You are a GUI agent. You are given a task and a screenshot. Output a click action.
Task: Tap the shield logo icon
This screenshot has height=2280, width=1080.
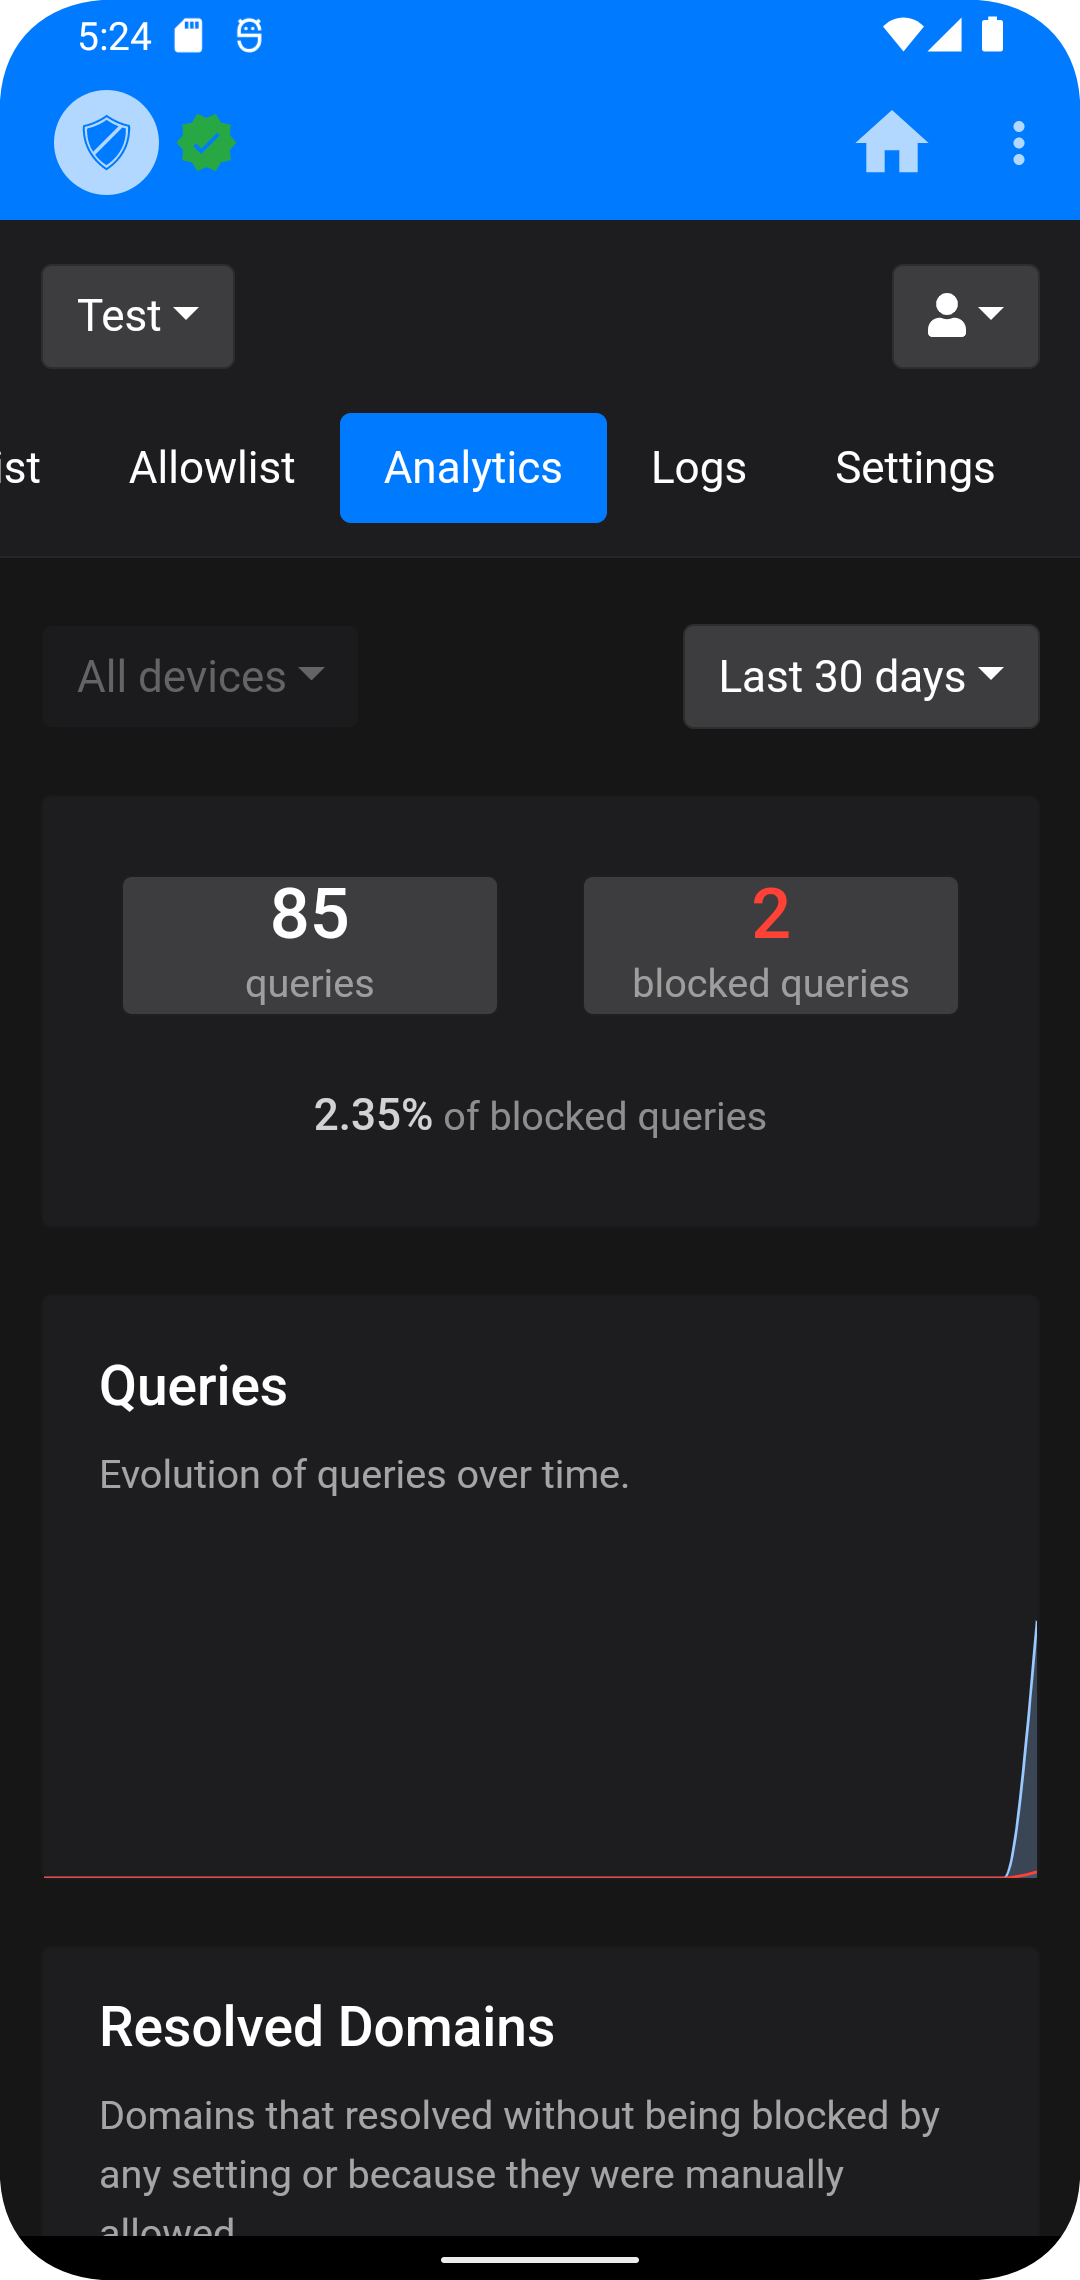click(106, 143)
